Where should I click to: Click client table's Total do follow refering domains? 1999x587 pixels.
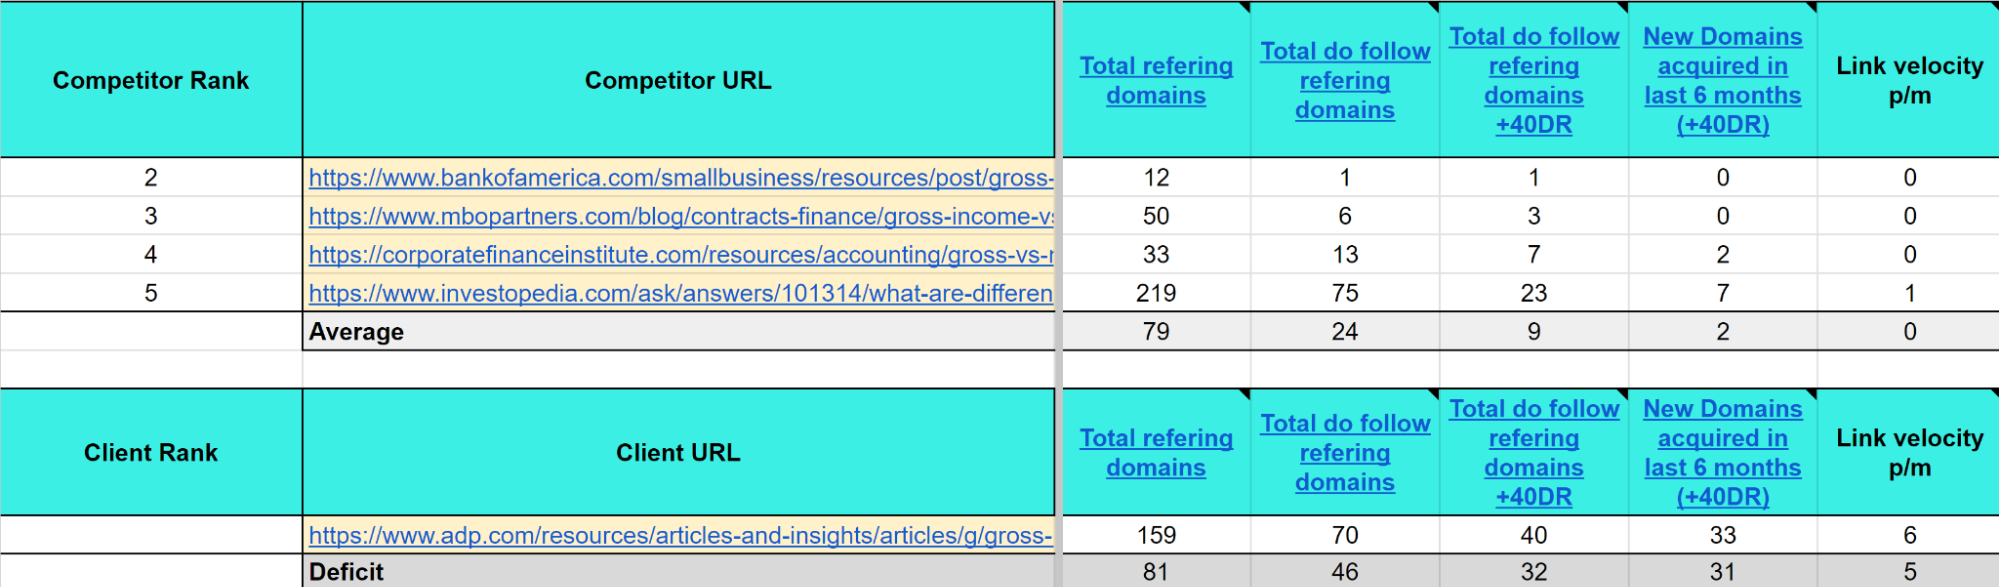tap(1344, 453)
